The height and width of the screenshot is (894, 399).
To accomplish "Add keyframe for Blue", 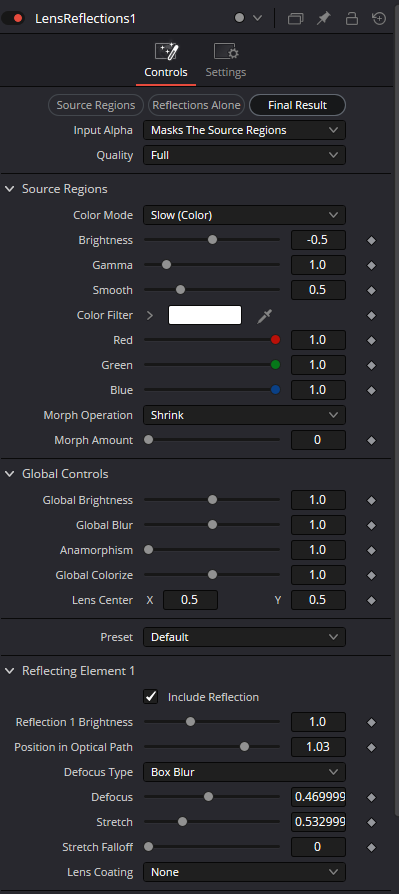I will (372, 391).
